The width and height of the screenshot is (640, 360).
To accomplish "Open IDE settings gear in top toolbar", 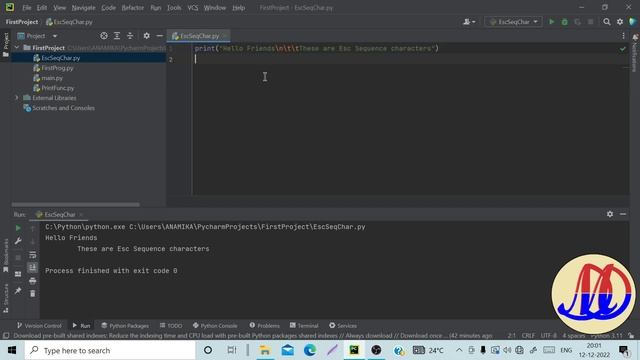I will [x=620, y=22].
